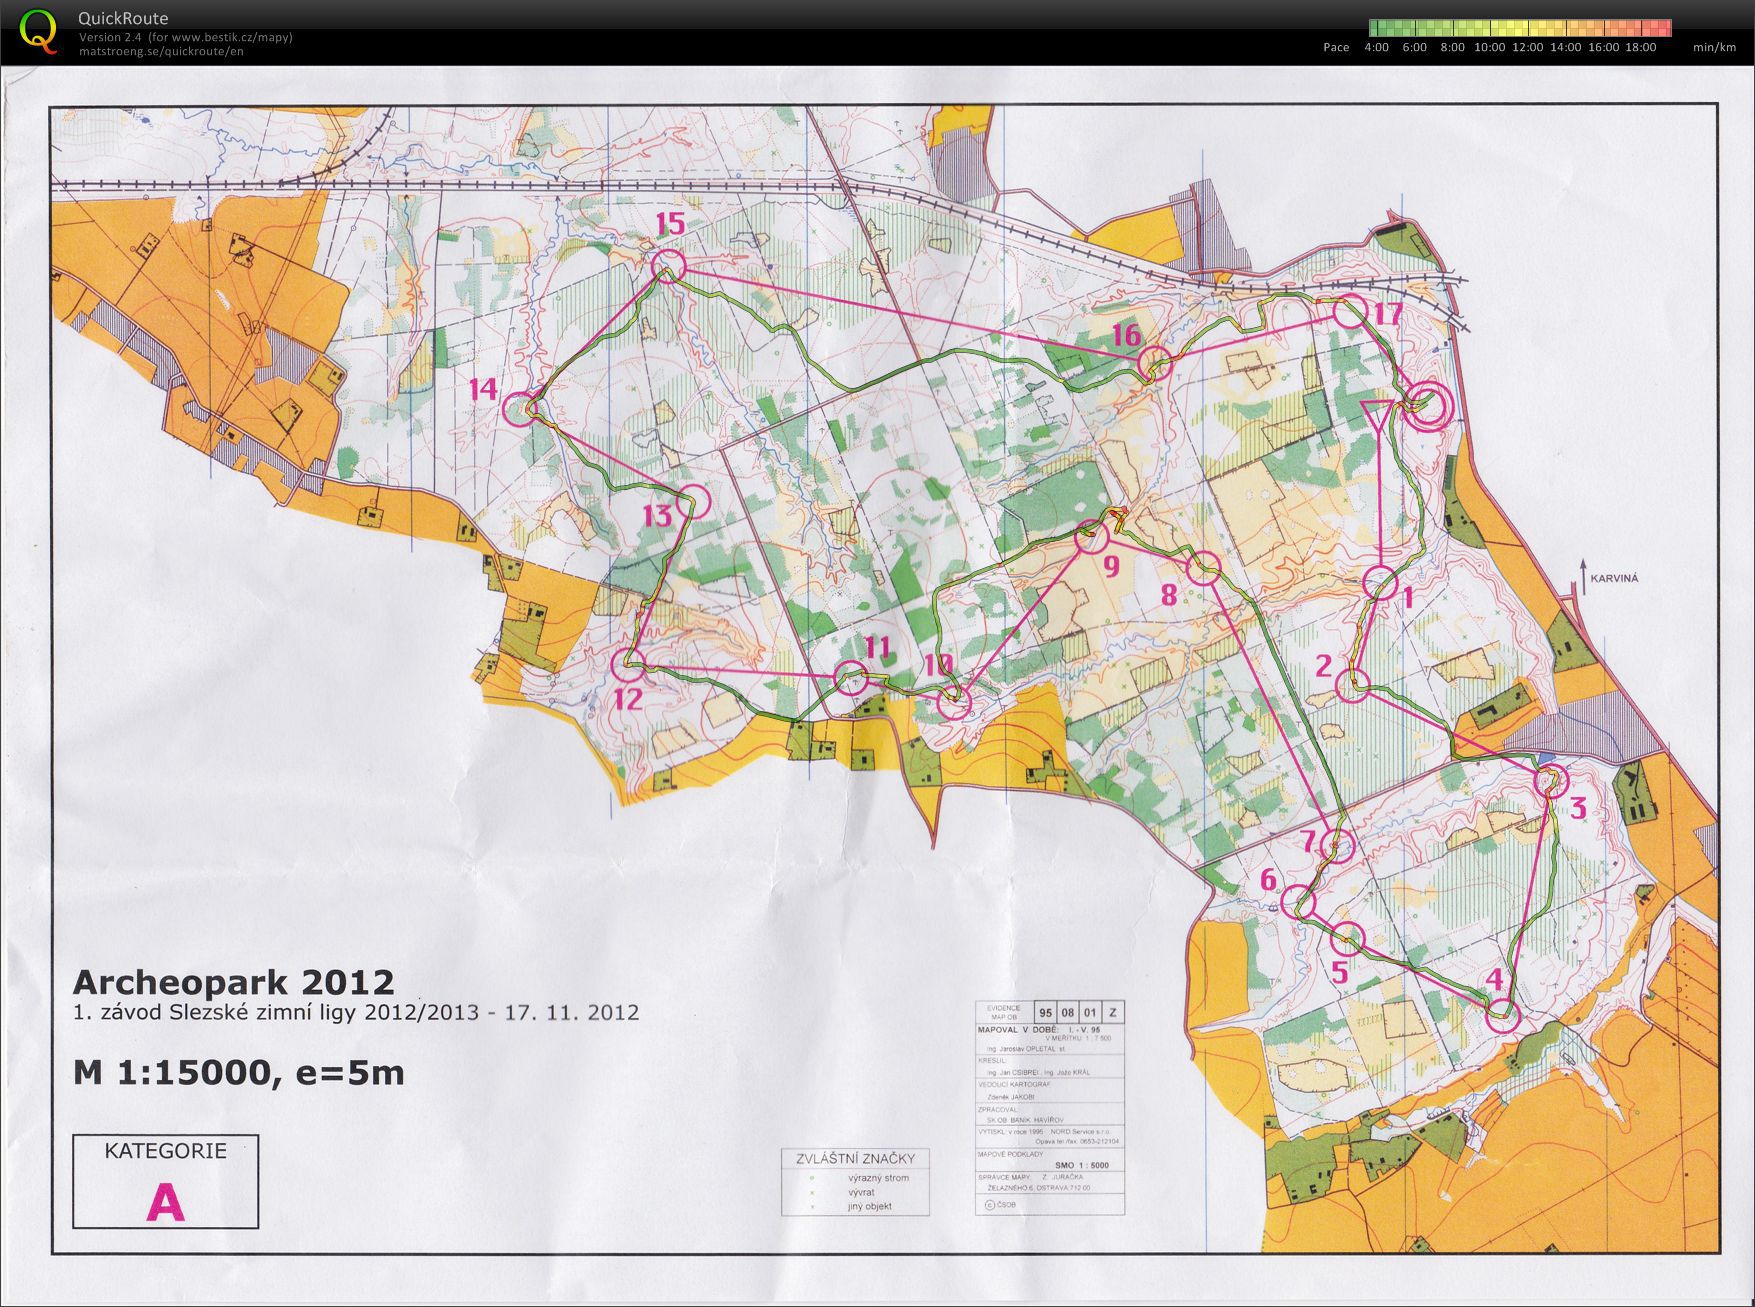Click control circle 1 on the map

(x=1380, y=583)
